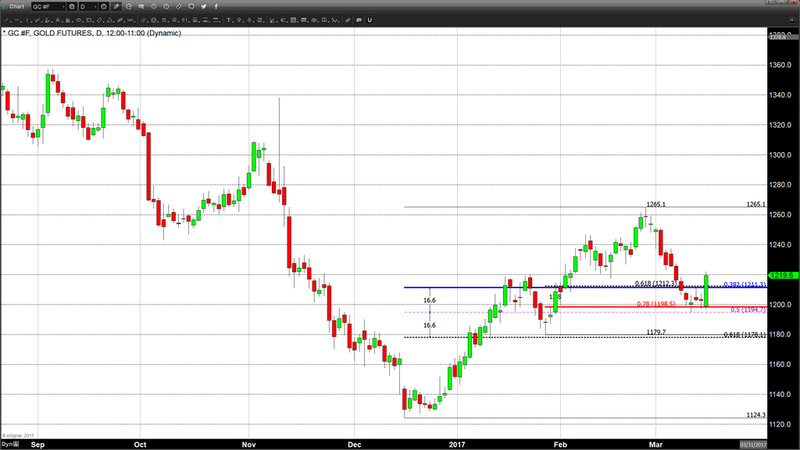
Task: Click toolbar overflow button at right edge
Action: click(792, 20)
